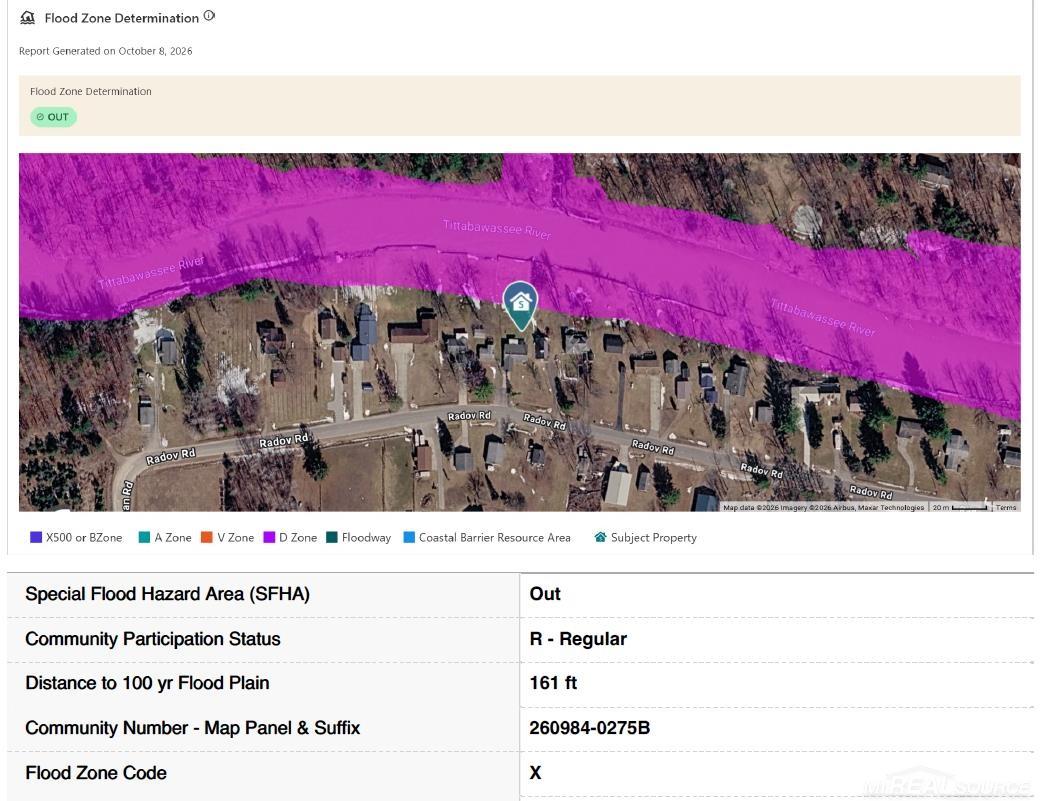
Task: Click the panel number '260984-0275B'
Action: point(589,728)
